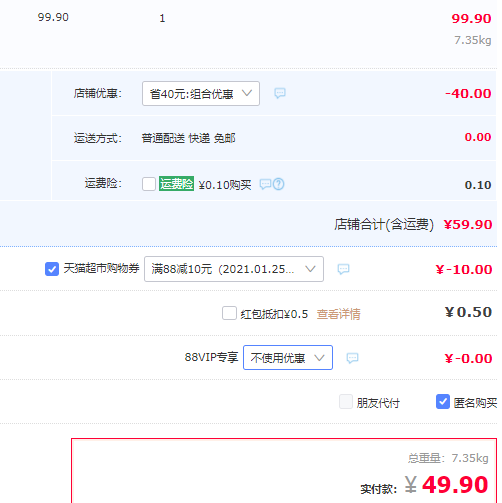This screenshot has width=502, height=503.
Task: Uncheck the 天猫超市购物券 checkbox
Action: 52,269
